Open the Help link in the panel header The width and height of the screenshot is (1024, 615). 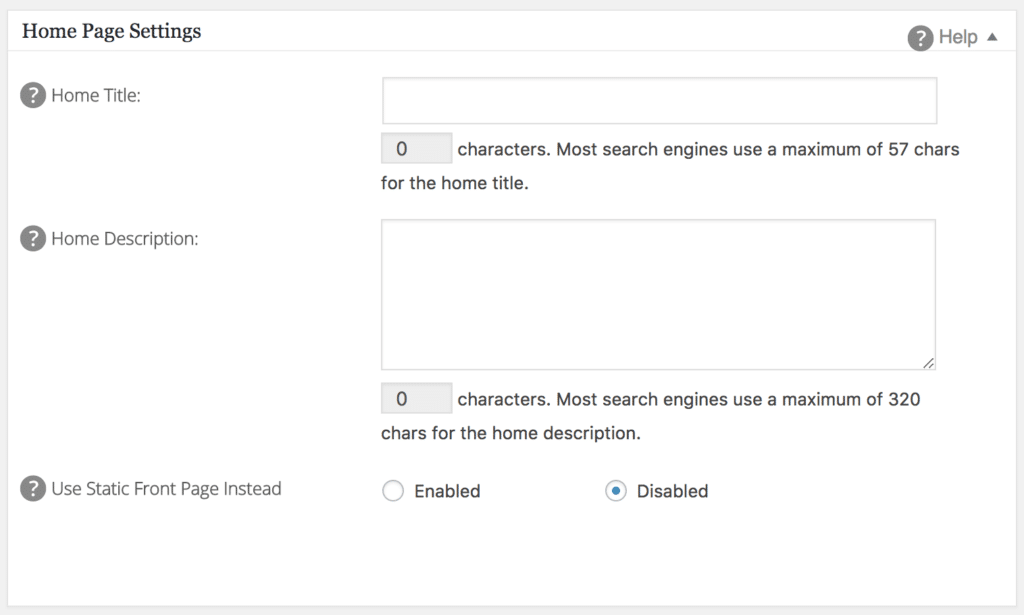957,37
